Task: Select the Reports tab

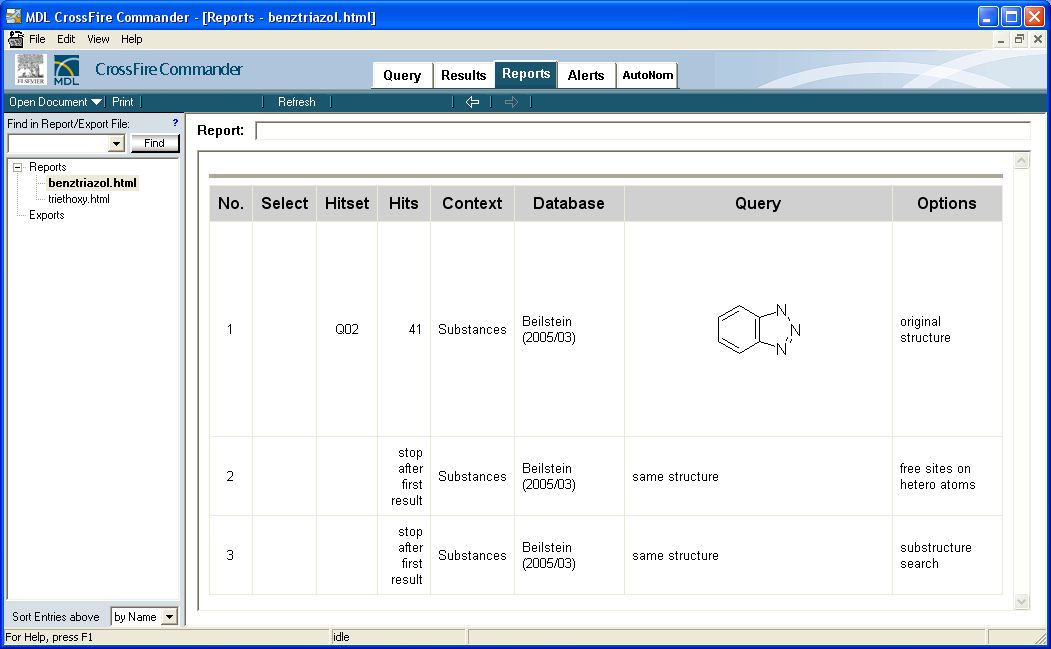Action: click(526, 74)
